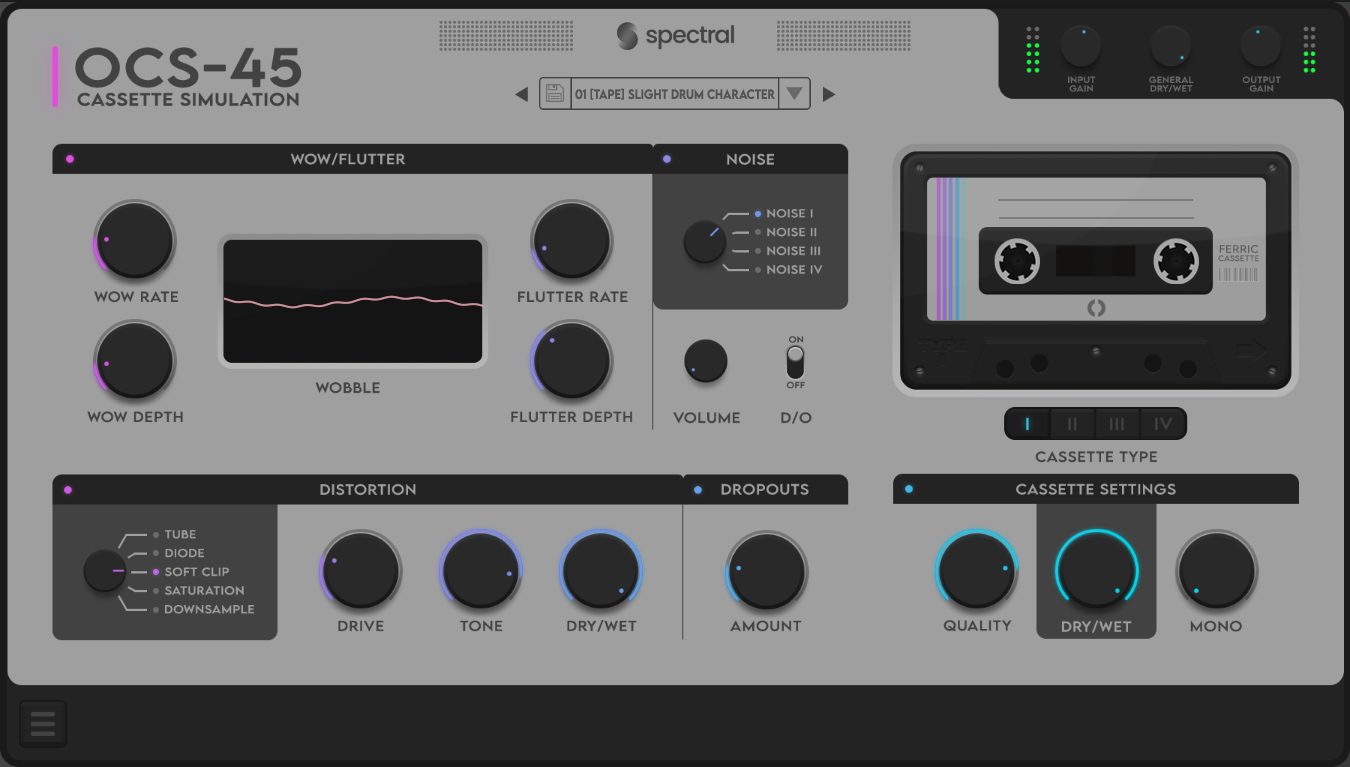This screenshot has width=1350, height=767.
Task: Click the 'CASSETTE TYPE' label
Action: pos(1096,457)
